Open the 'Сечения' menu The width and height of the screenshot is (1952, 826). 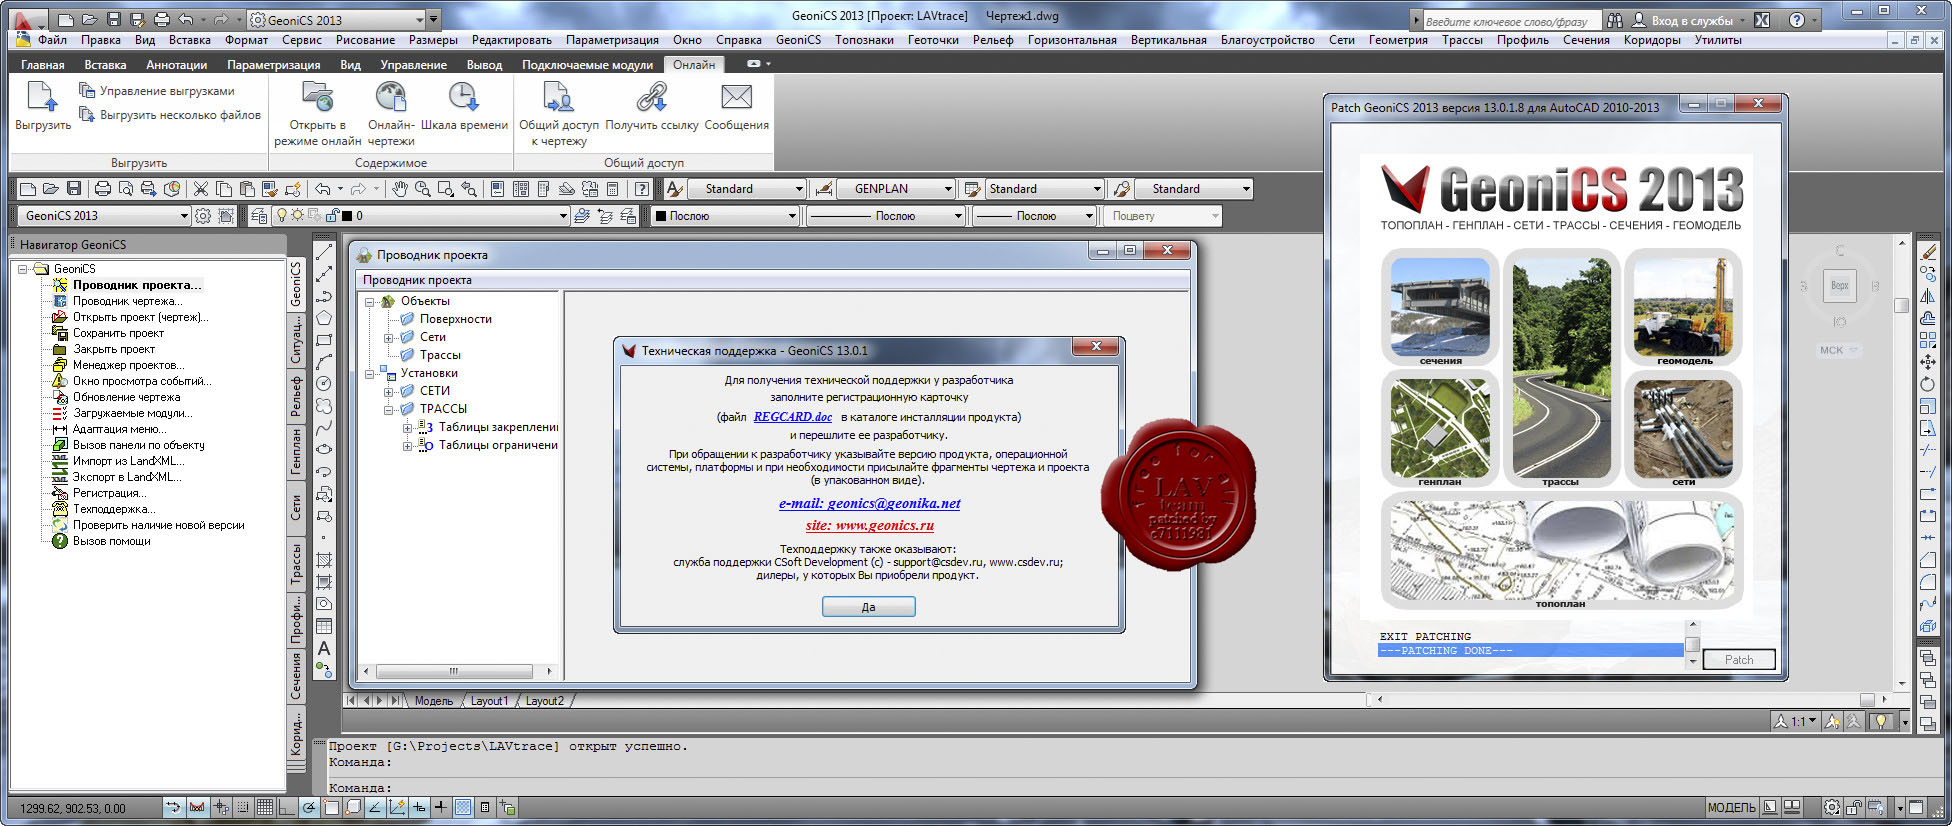click(x=1586, y=40)
